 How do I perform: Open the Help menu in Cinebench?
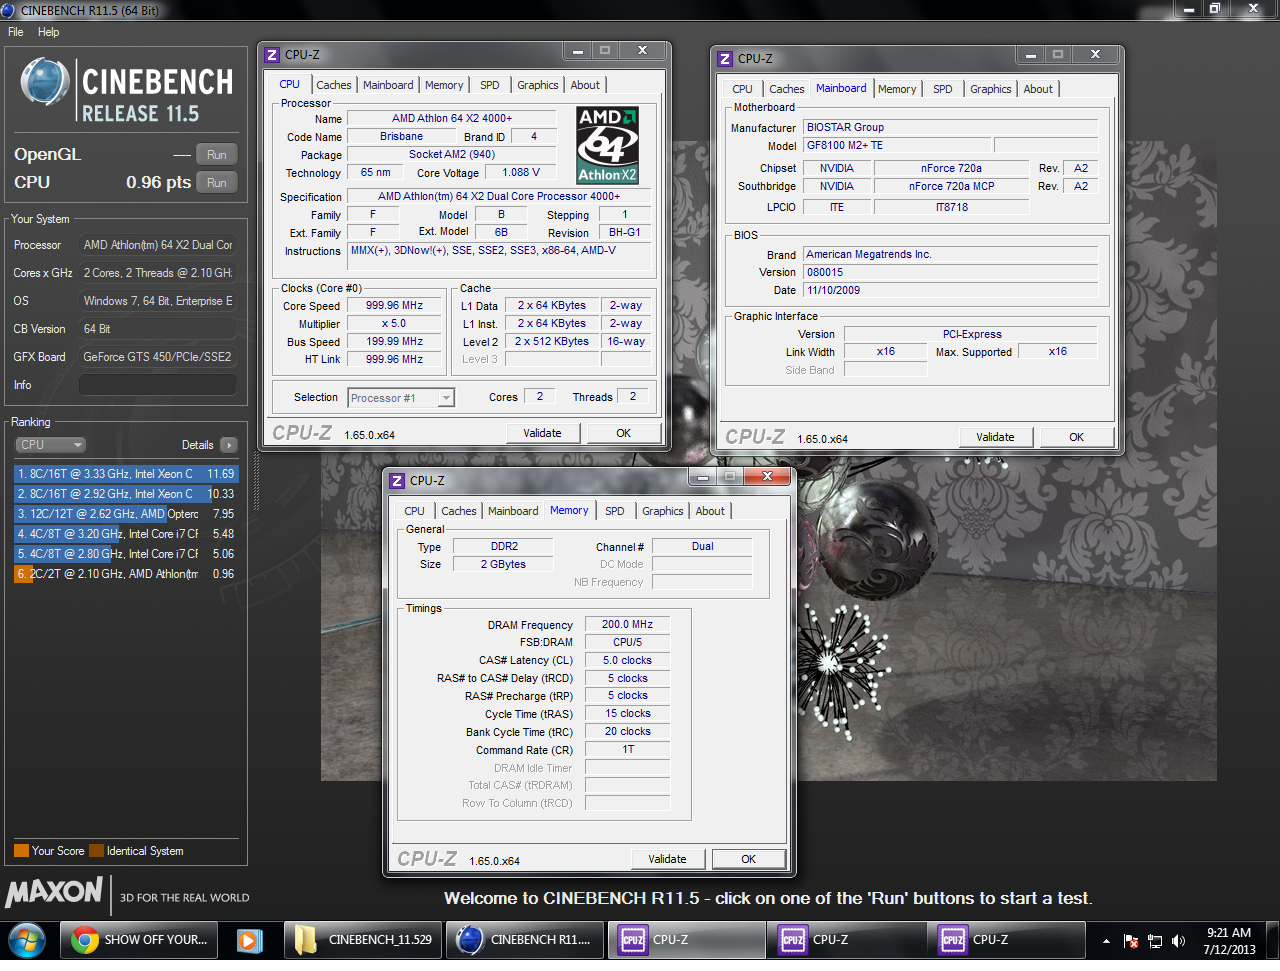(49, 32)
